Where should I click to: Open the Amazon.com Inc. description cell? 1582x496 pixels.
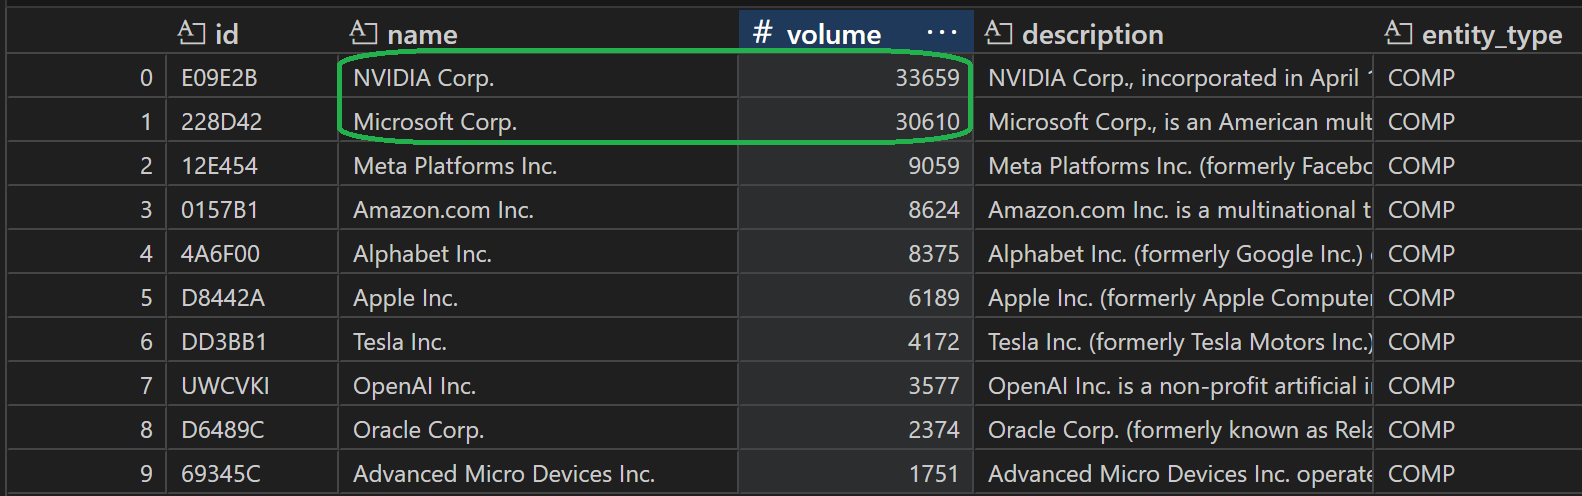[1173, 210]
